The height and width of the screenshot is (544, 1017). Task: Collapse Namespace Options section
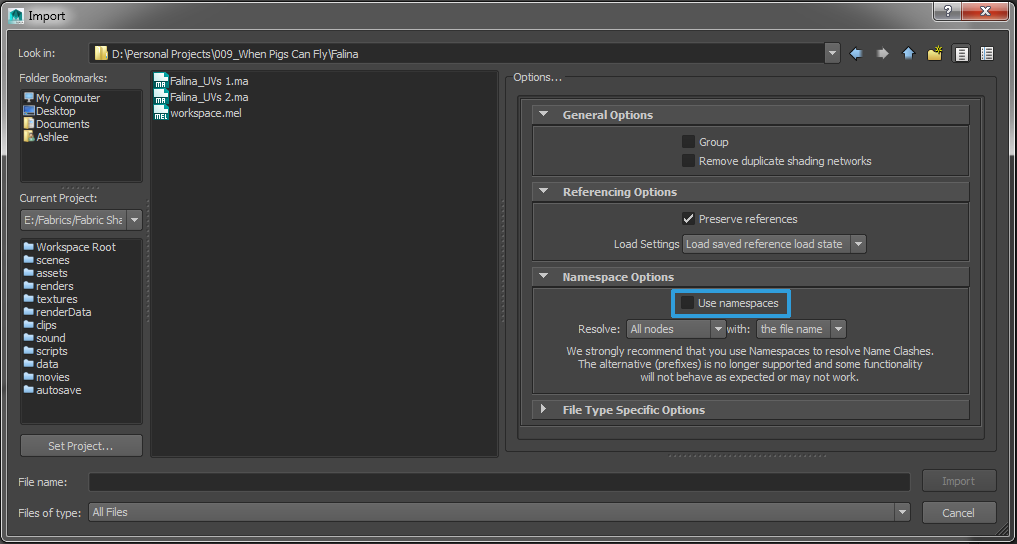544,277
